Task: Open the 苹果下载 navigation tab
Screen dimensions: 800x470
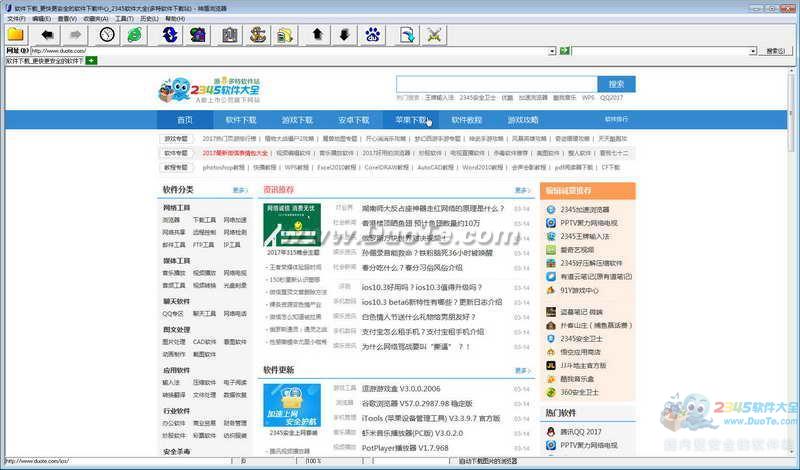Action: 410,120
